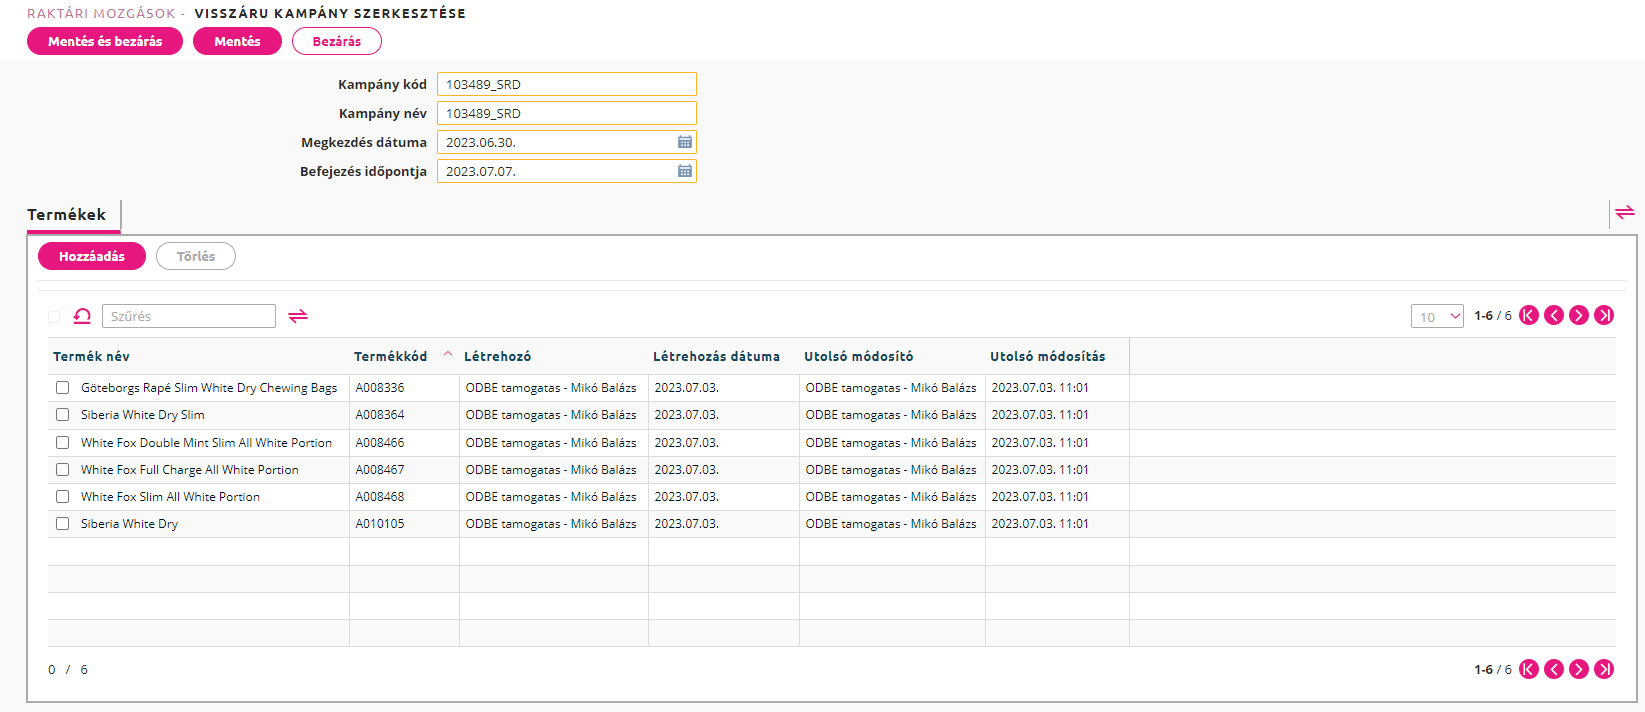Click sort arrow on Termékkód column
This screenshot has height=712, width=1645.
448,354
